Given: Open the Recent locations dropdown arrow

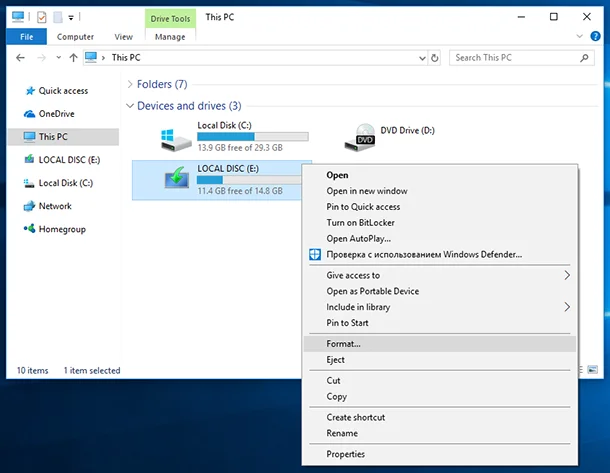Looking at the screenshot, I should [58, 58].
